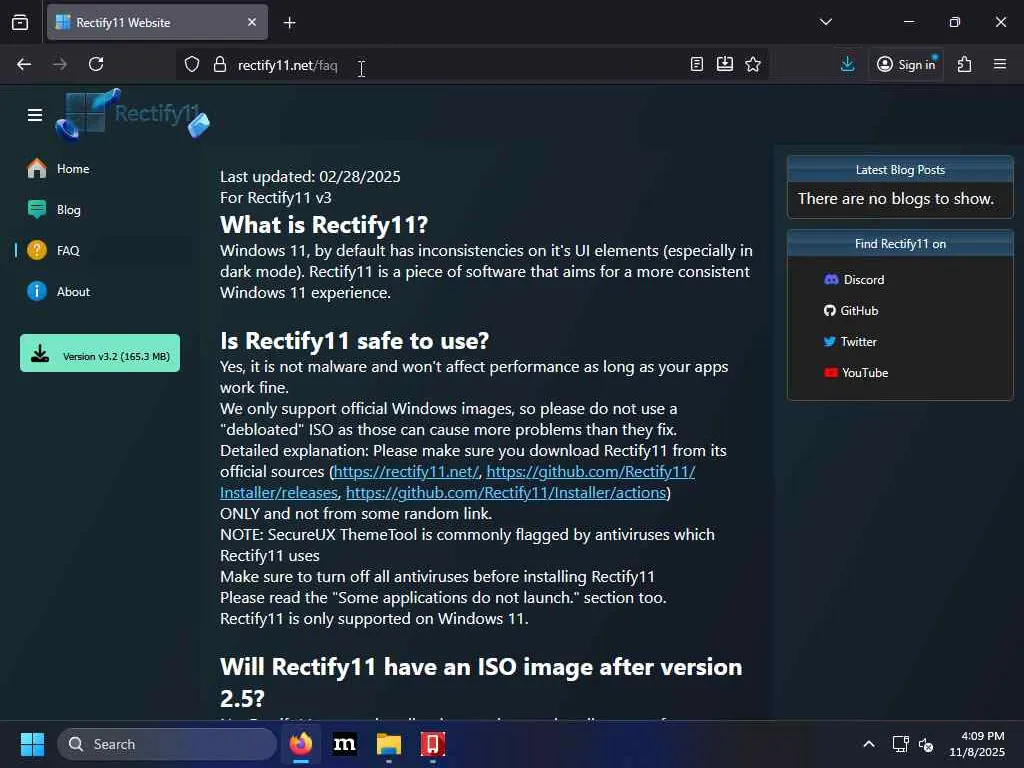This screenshot has width=1024, height=768.
Task: Click the Sign in account button
Action: [x=906, y=64]
